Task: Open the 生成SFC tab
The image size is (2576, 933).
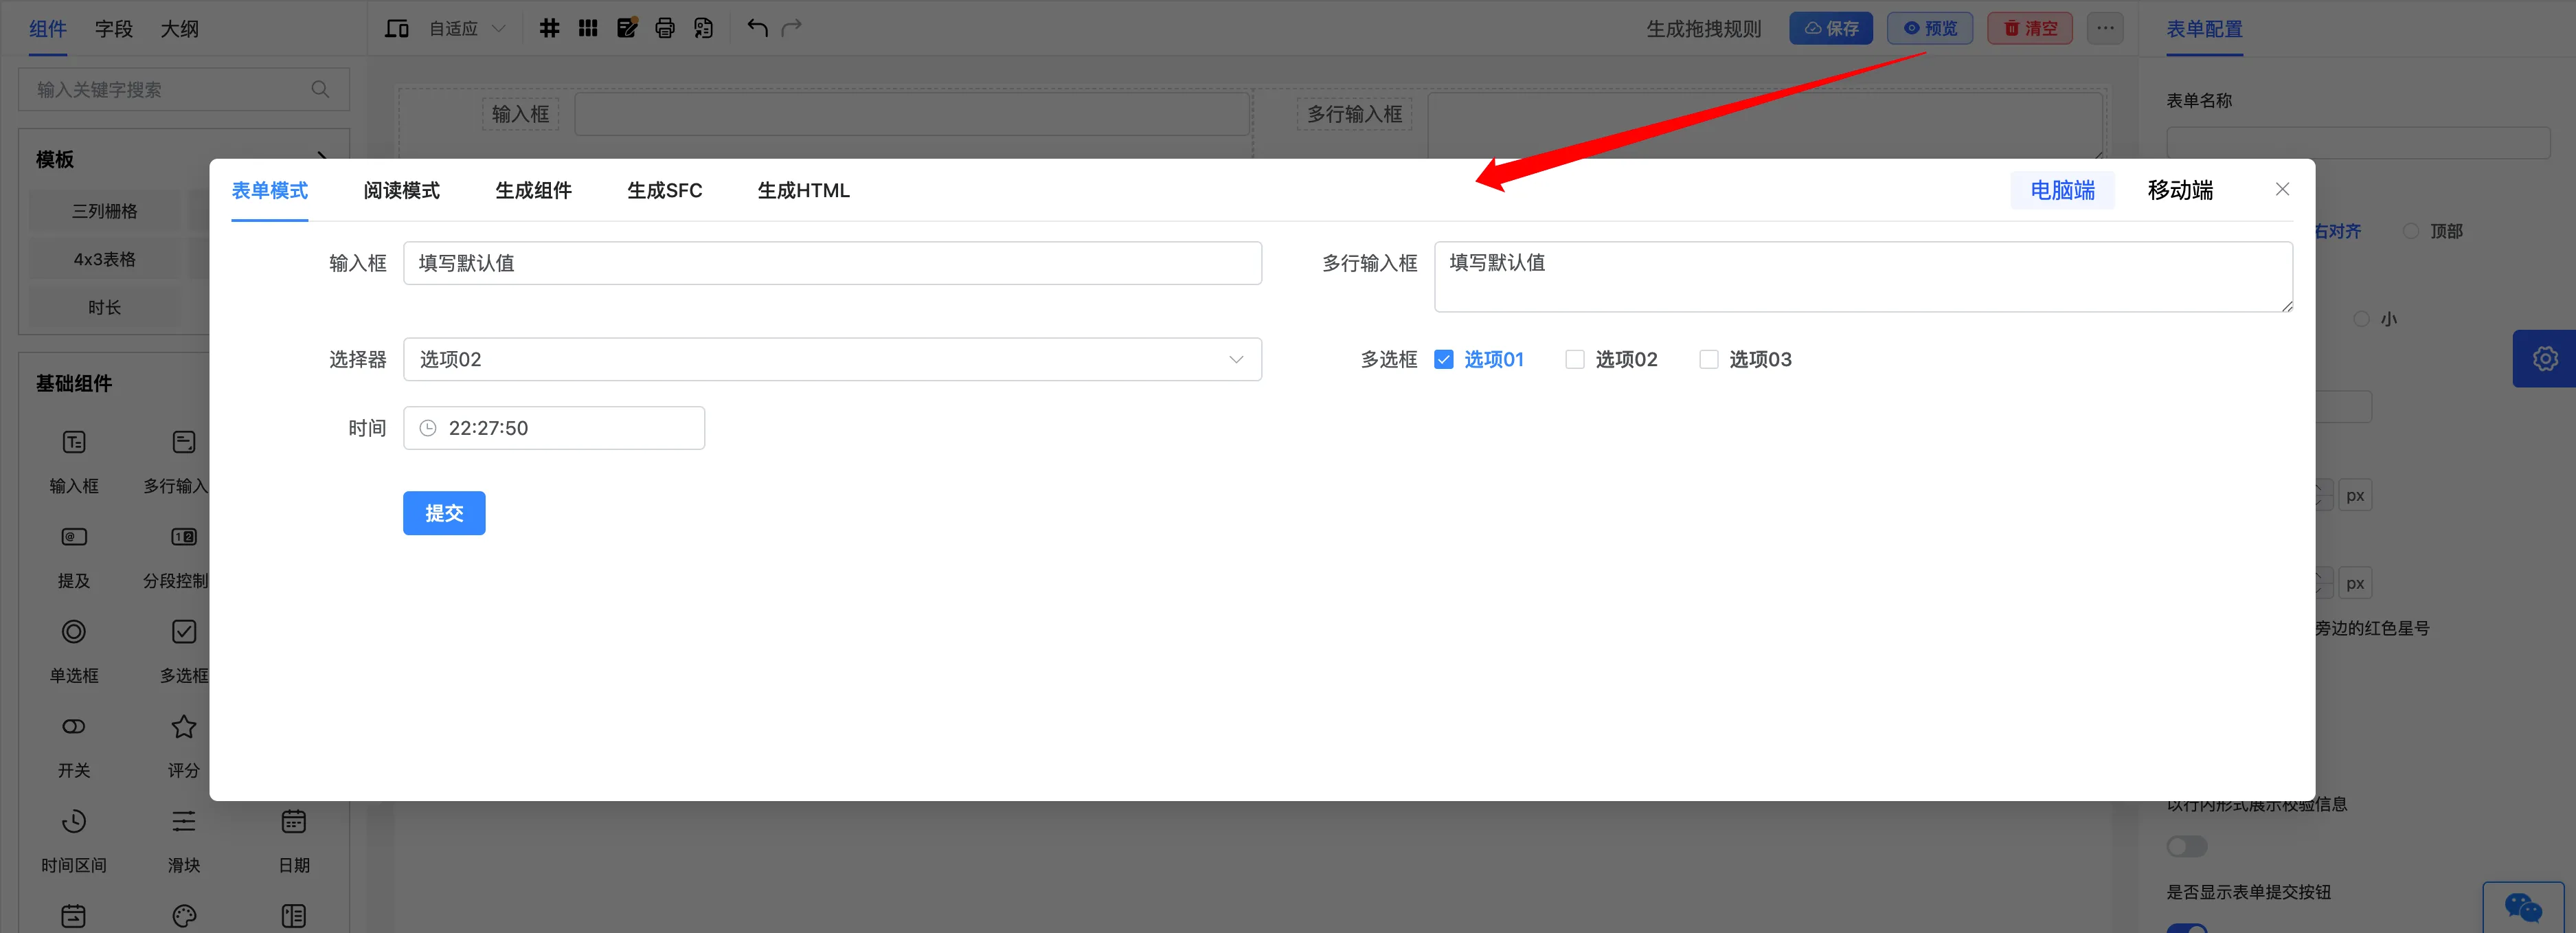Action: [x=664, y=190]
